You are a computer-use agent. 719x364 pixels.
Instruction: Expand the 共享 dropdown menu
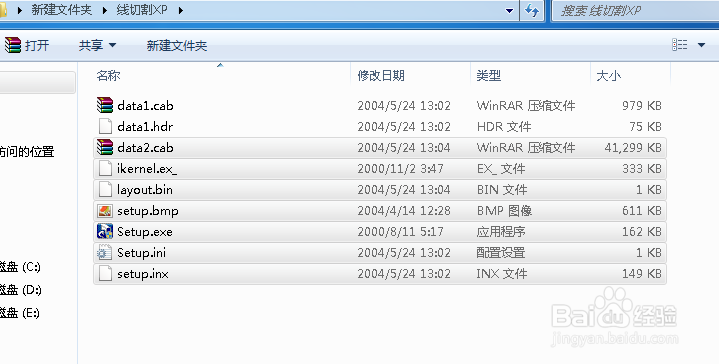[x=113, y=45]
